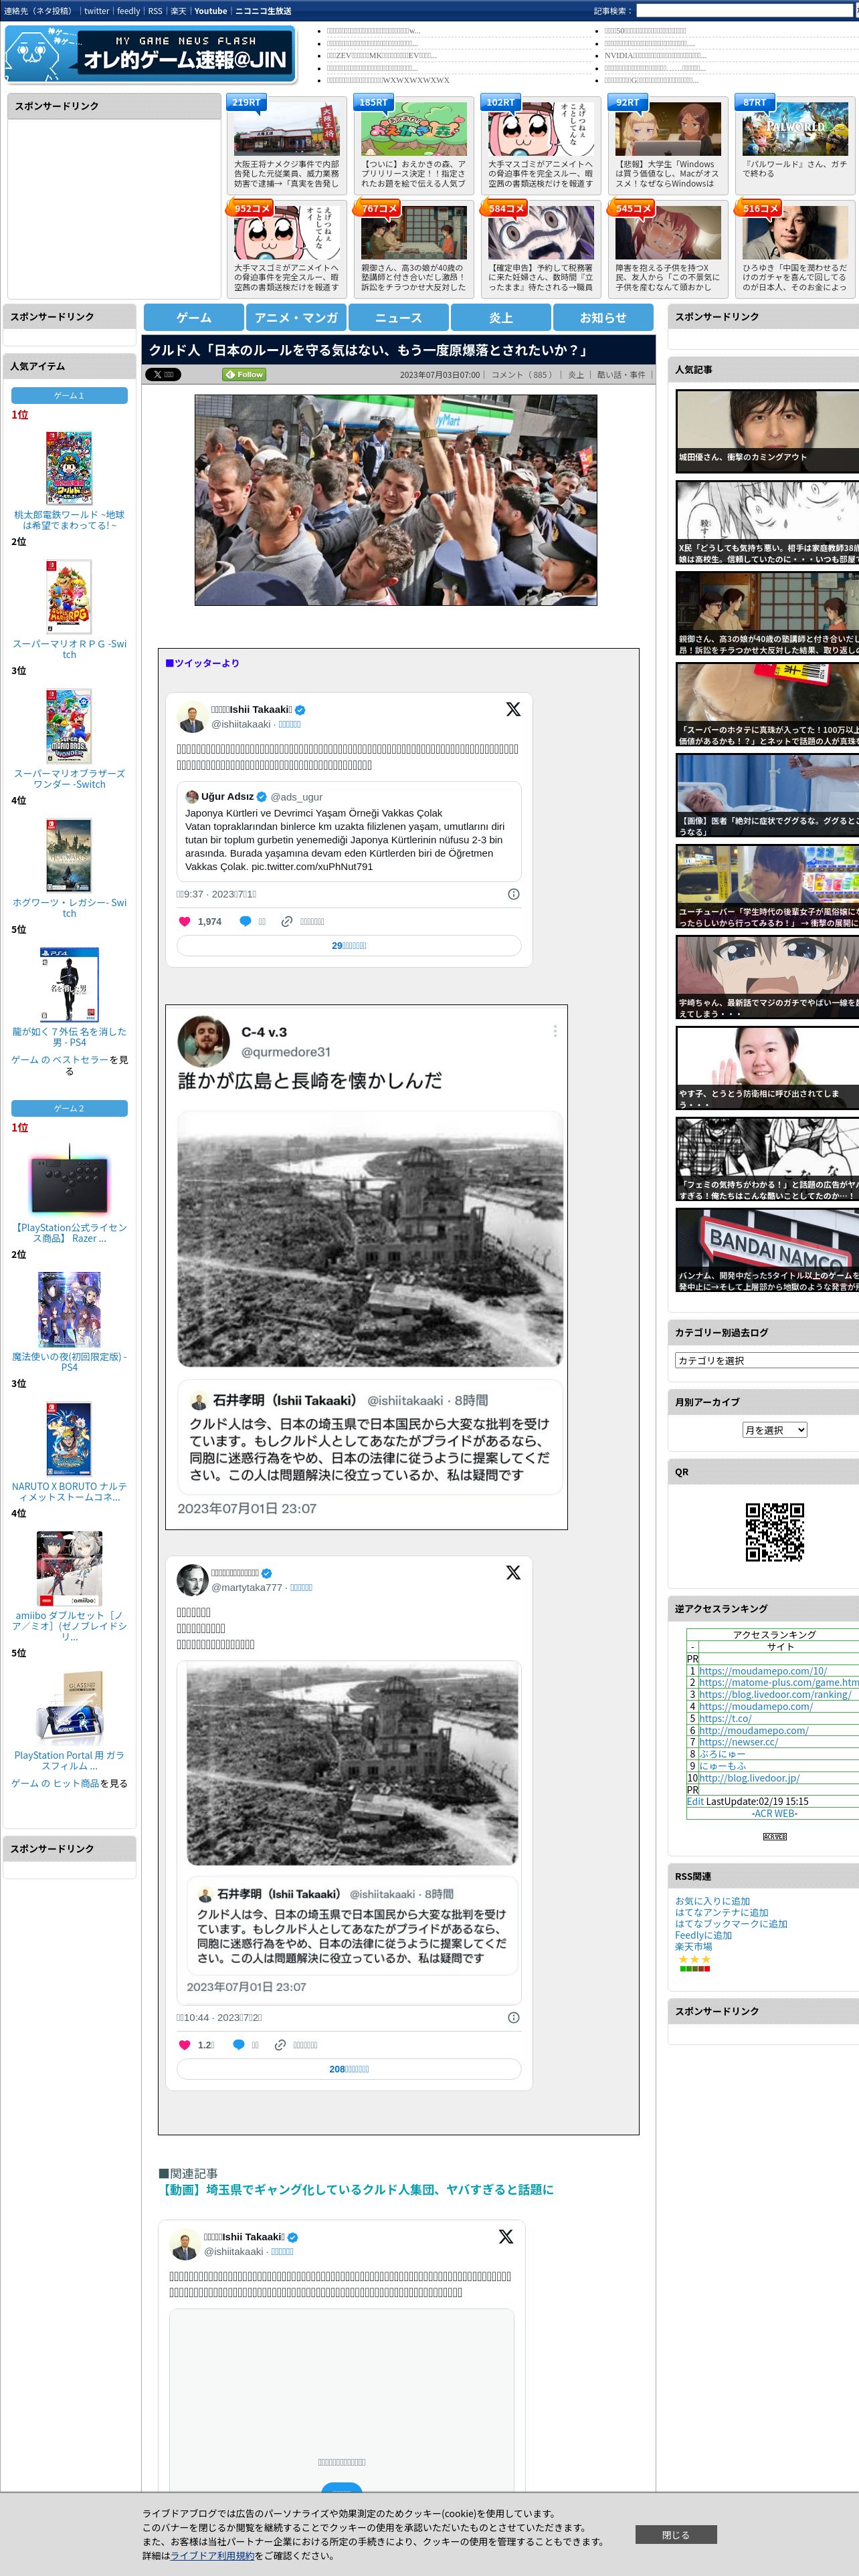Click reply bubble icon in the 10:44 tweet
The image size is (859, 2576).
click(238, 2044)
